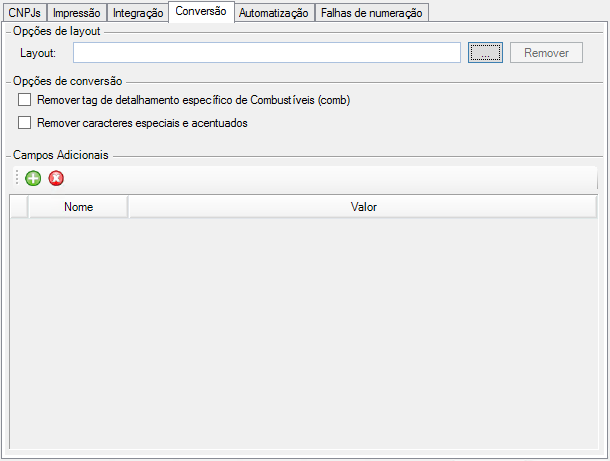This screenshot has width=610, height=461.
Task: Go to the Integração tab
Action: pyautogui.click(x=137, y=13)
